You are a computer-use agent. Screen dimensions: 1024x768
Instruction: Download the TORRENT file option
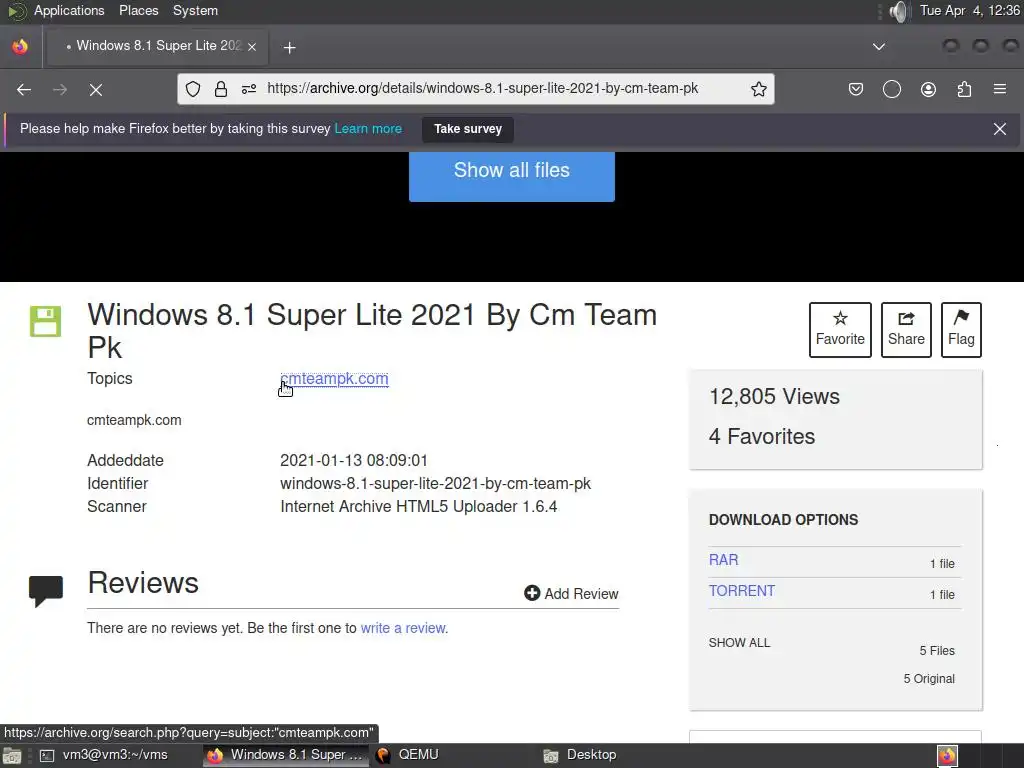[x=742, y=590]
